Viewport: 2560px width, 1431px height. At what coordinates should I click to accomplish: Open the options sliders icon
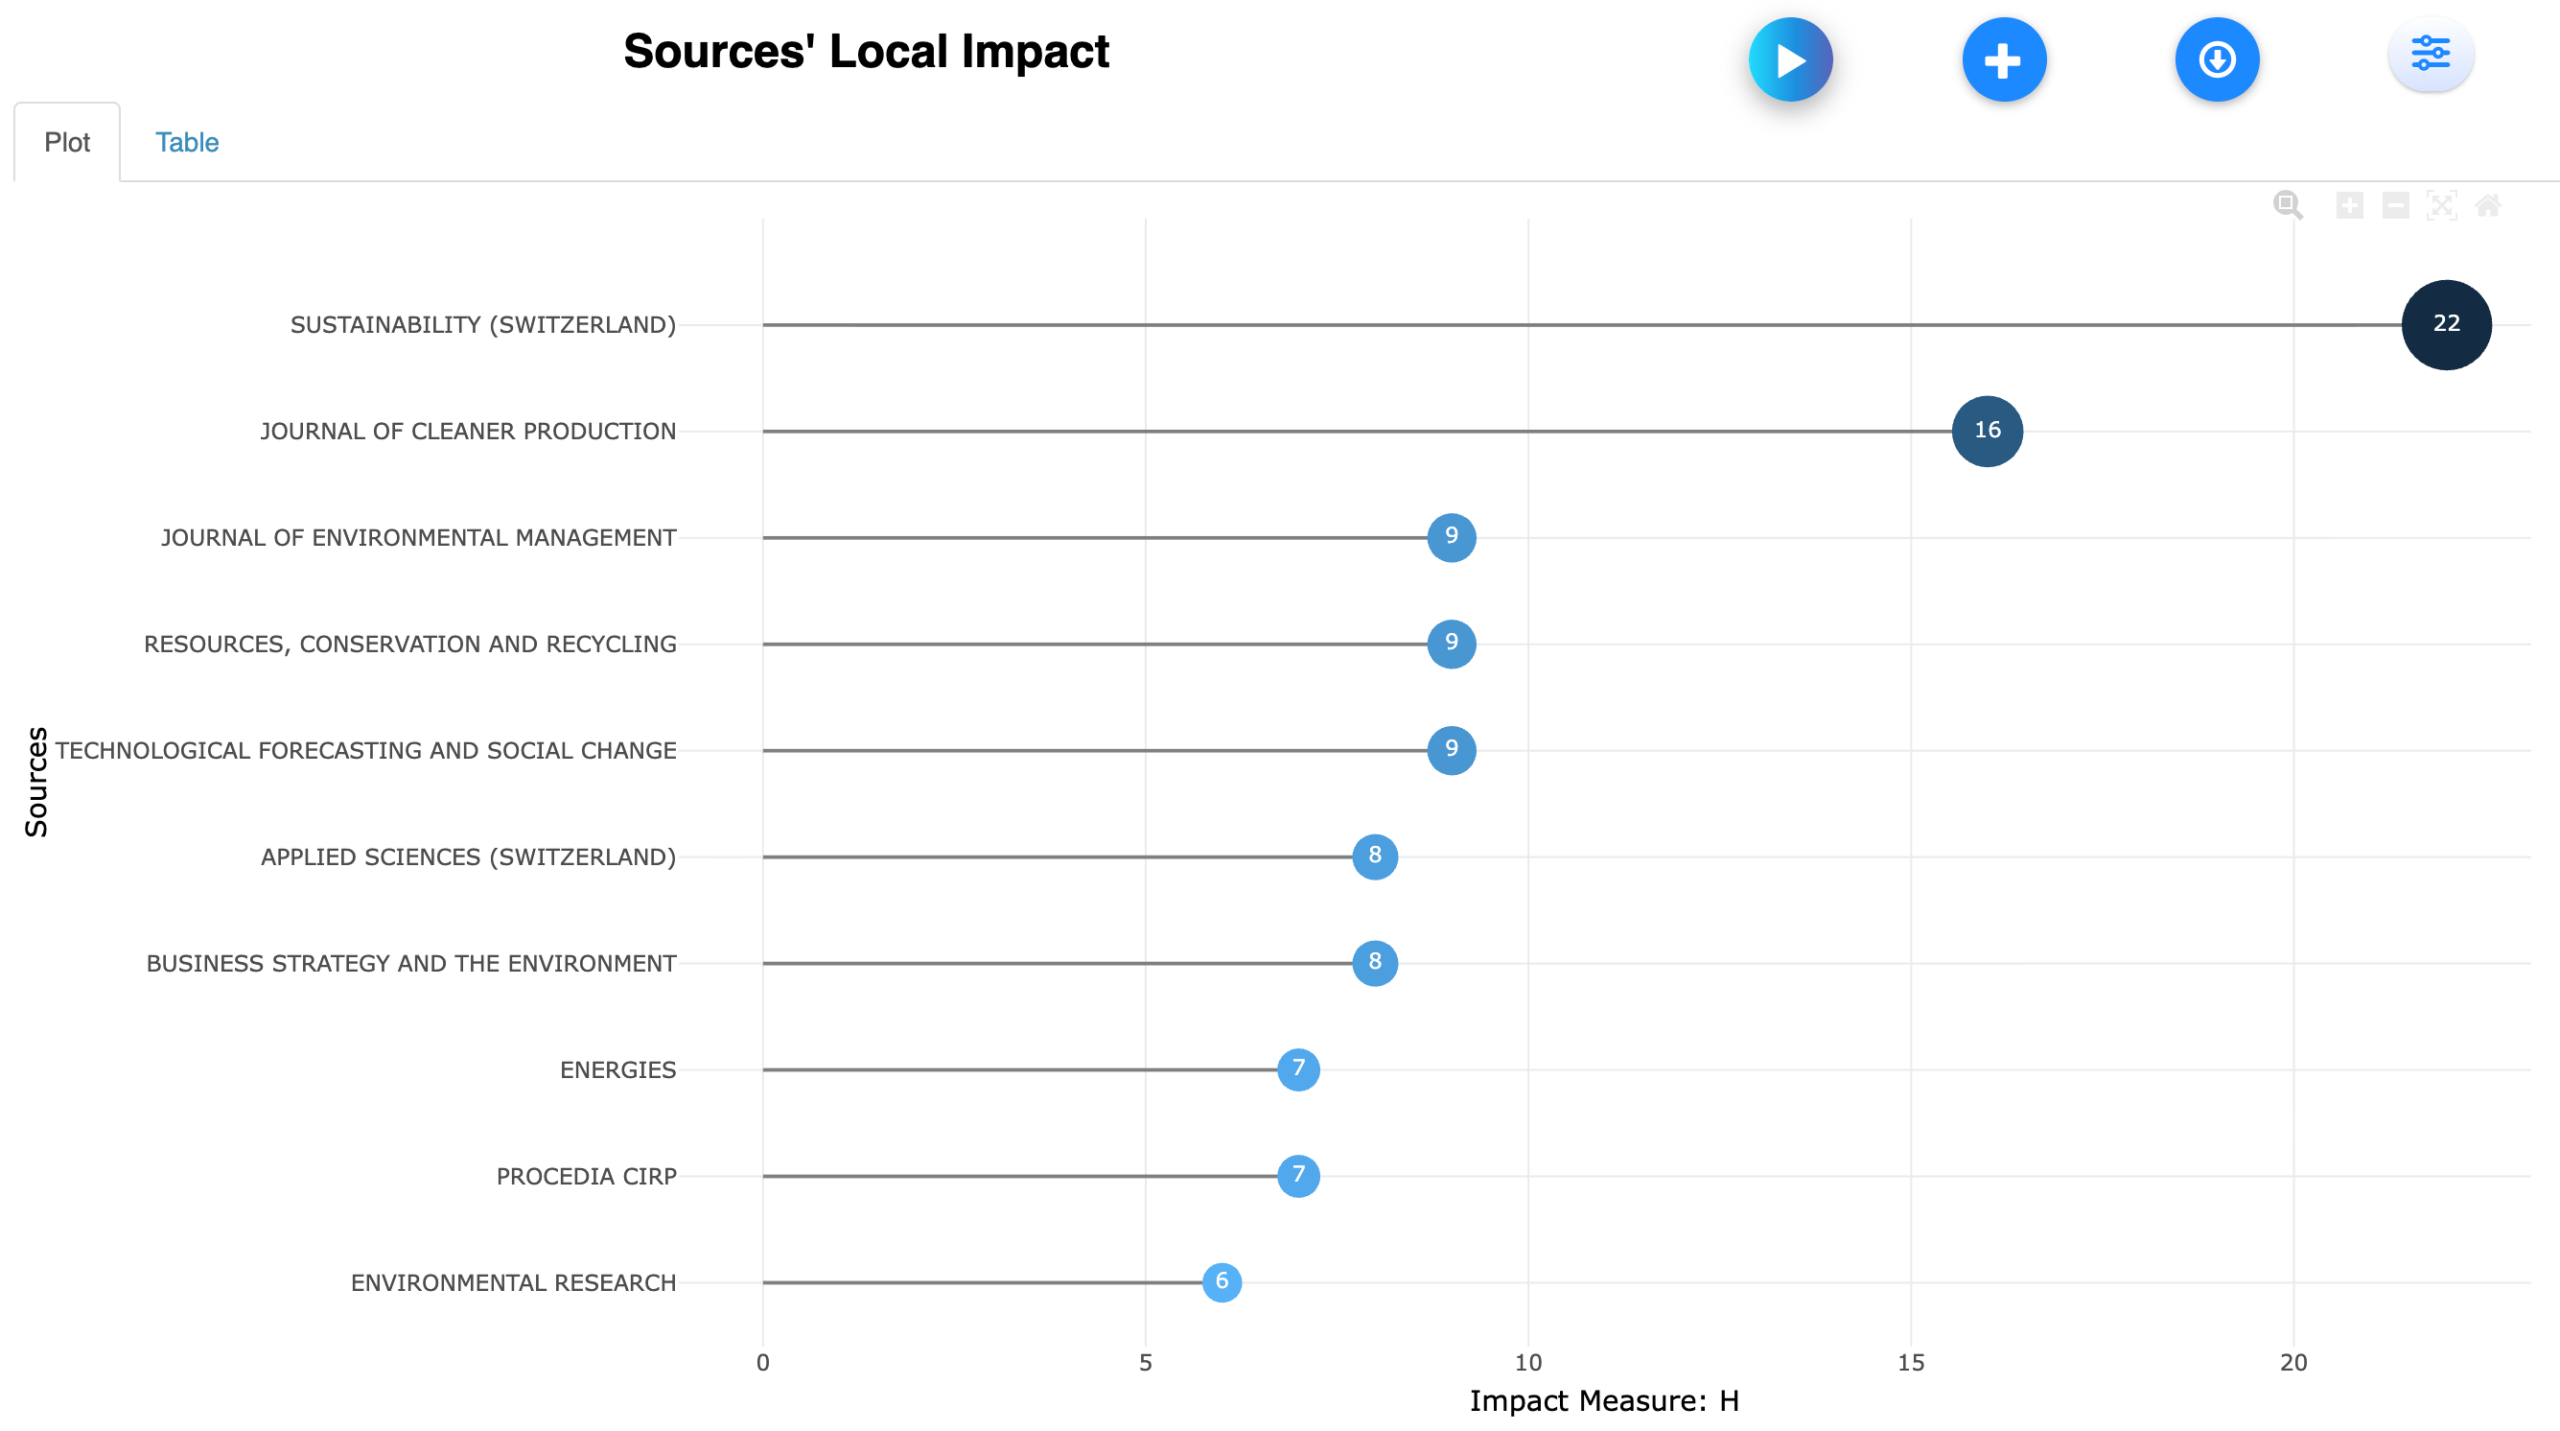pyautogui.click(x=2429, y=54)
